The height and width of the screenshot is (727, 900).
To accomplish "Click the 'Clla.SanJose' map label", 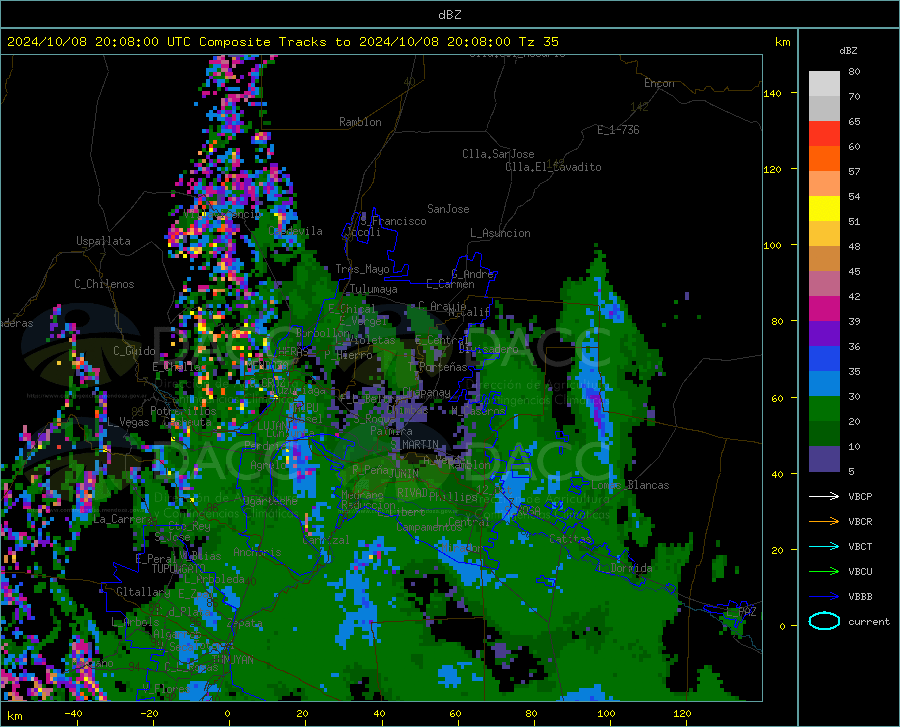I will pyautogui.click(x=498, y=154).
